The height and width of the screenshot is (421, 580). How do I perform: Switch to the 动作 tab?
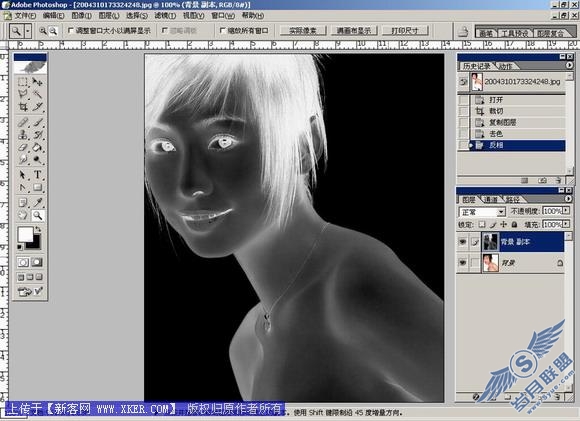(x=505, y=66)
